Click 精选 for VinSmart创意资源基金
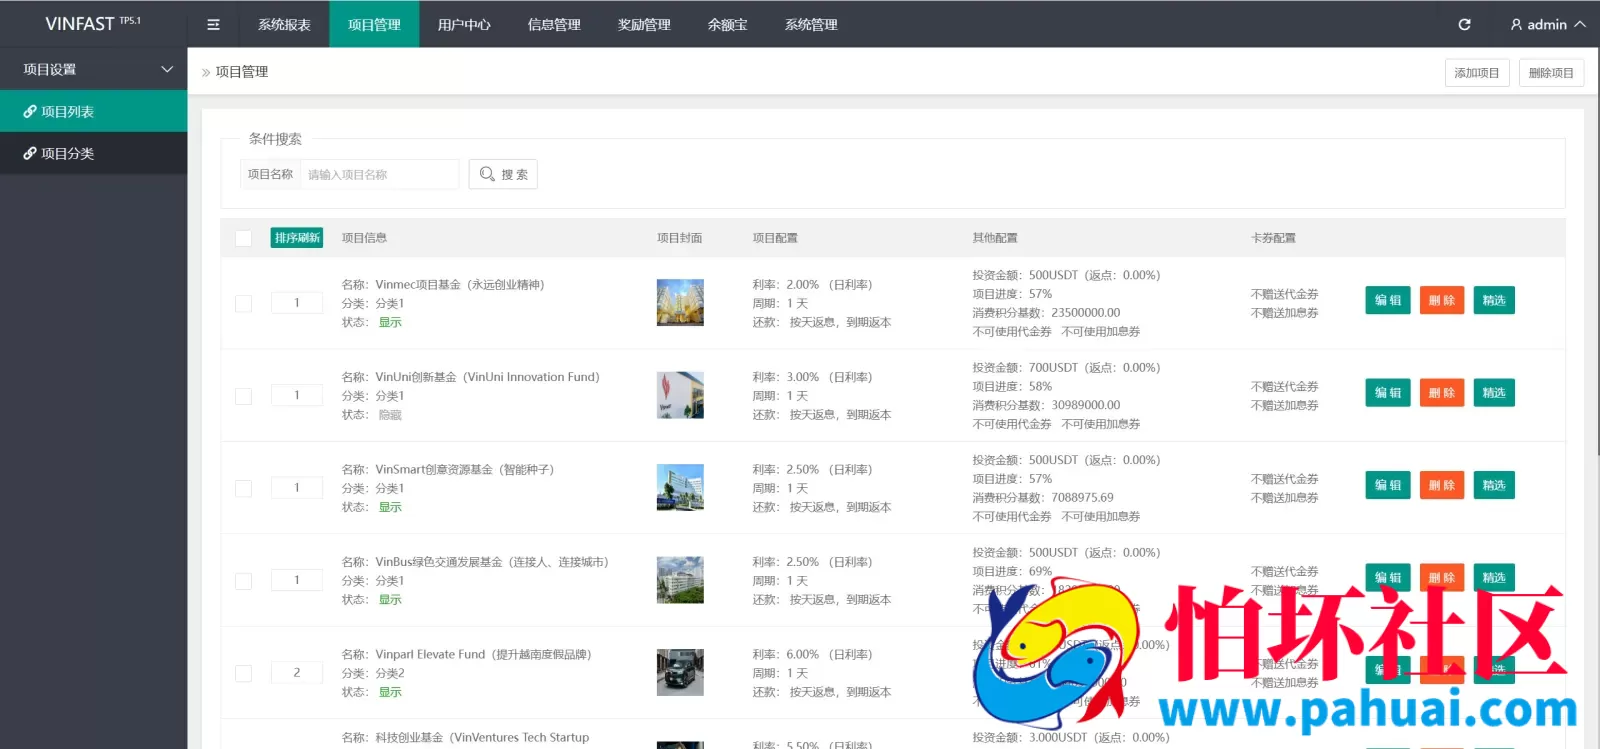Viewport: 1600px width, 749px height. click(x=1494, y=485)
